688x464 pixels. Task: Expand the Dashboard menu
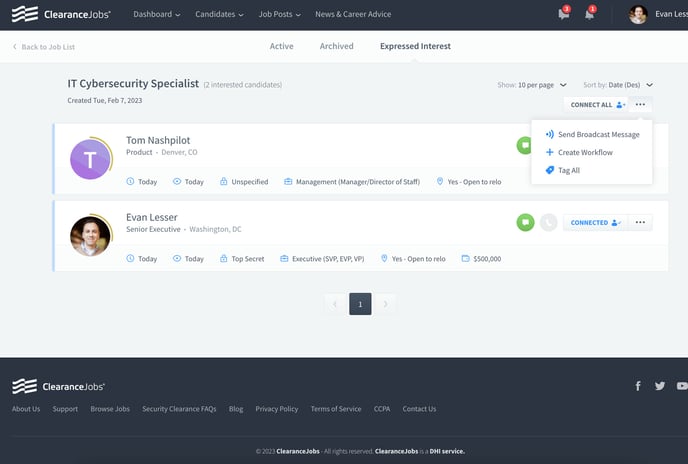click(x=157, y=14)
